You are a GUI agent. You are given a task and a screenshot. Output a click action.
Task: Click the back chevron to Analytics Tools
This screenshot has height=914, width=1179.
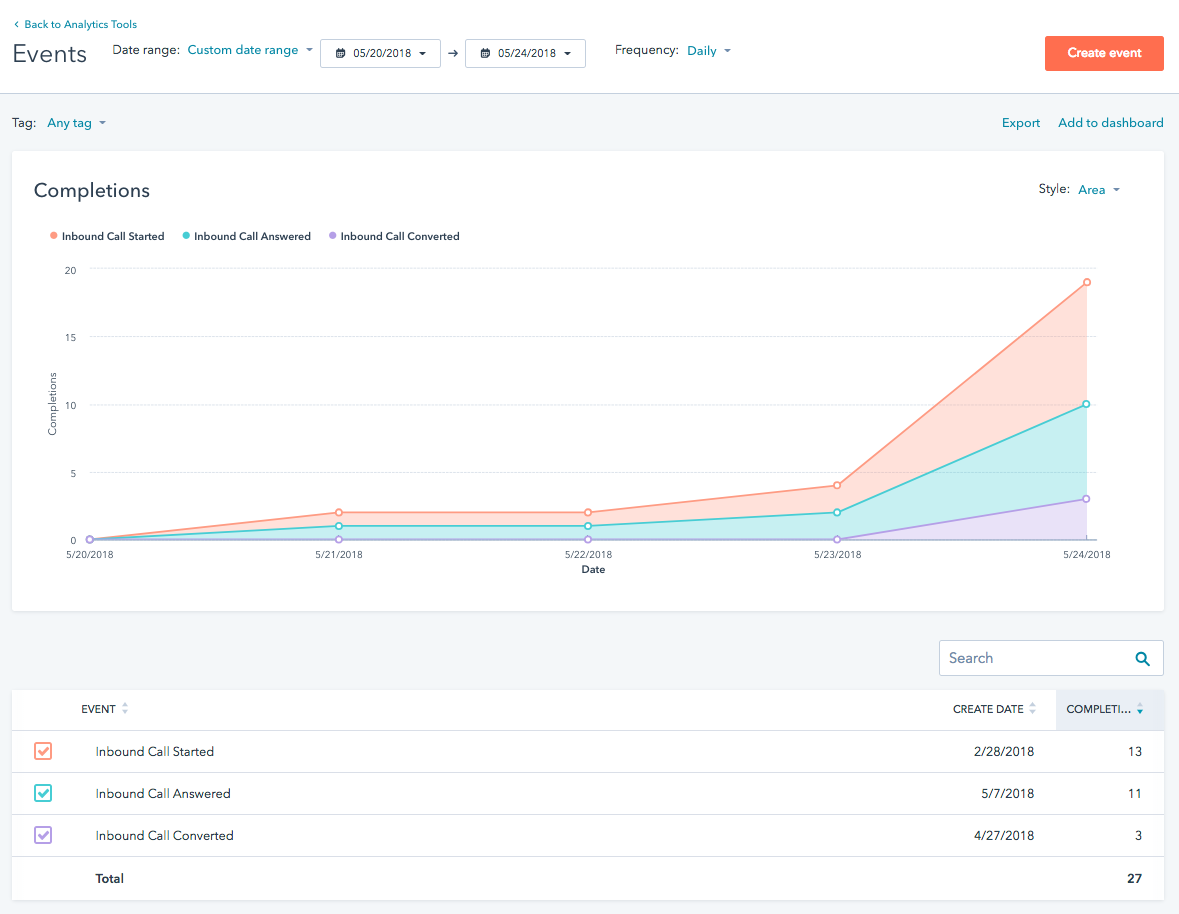[16, 24]
